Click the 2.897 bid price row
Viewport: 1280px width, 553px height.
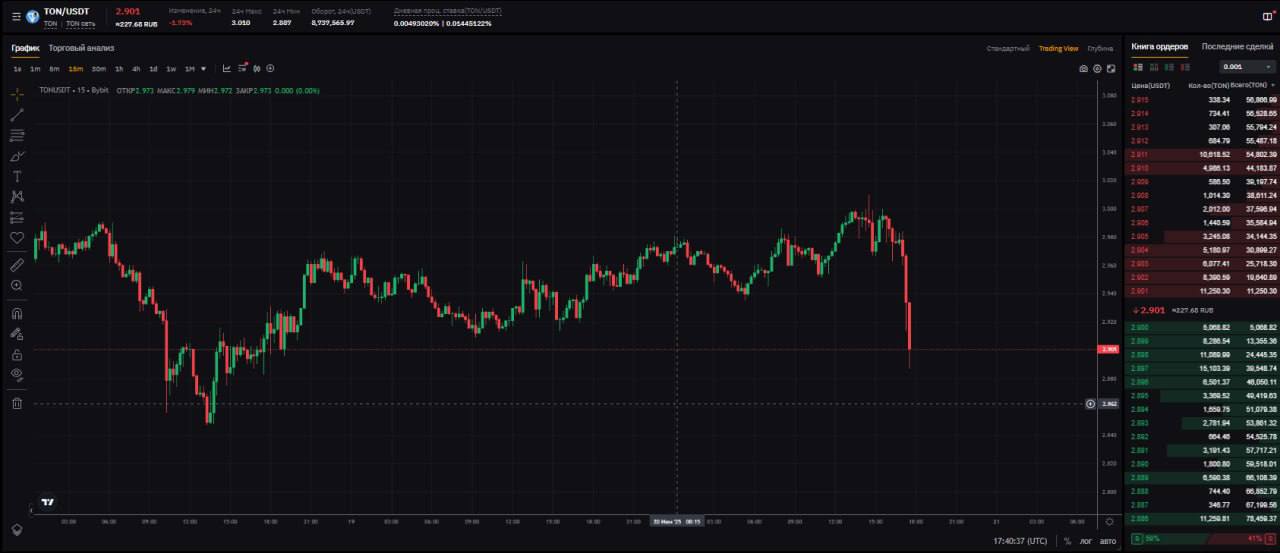click(1202, 368)
